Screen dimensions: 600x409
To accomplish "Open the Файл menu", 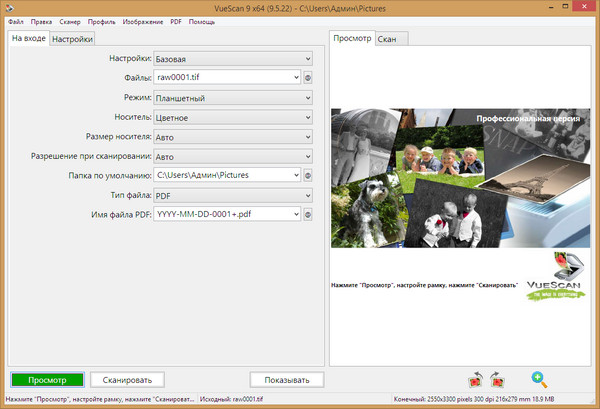I will point(16,22).
